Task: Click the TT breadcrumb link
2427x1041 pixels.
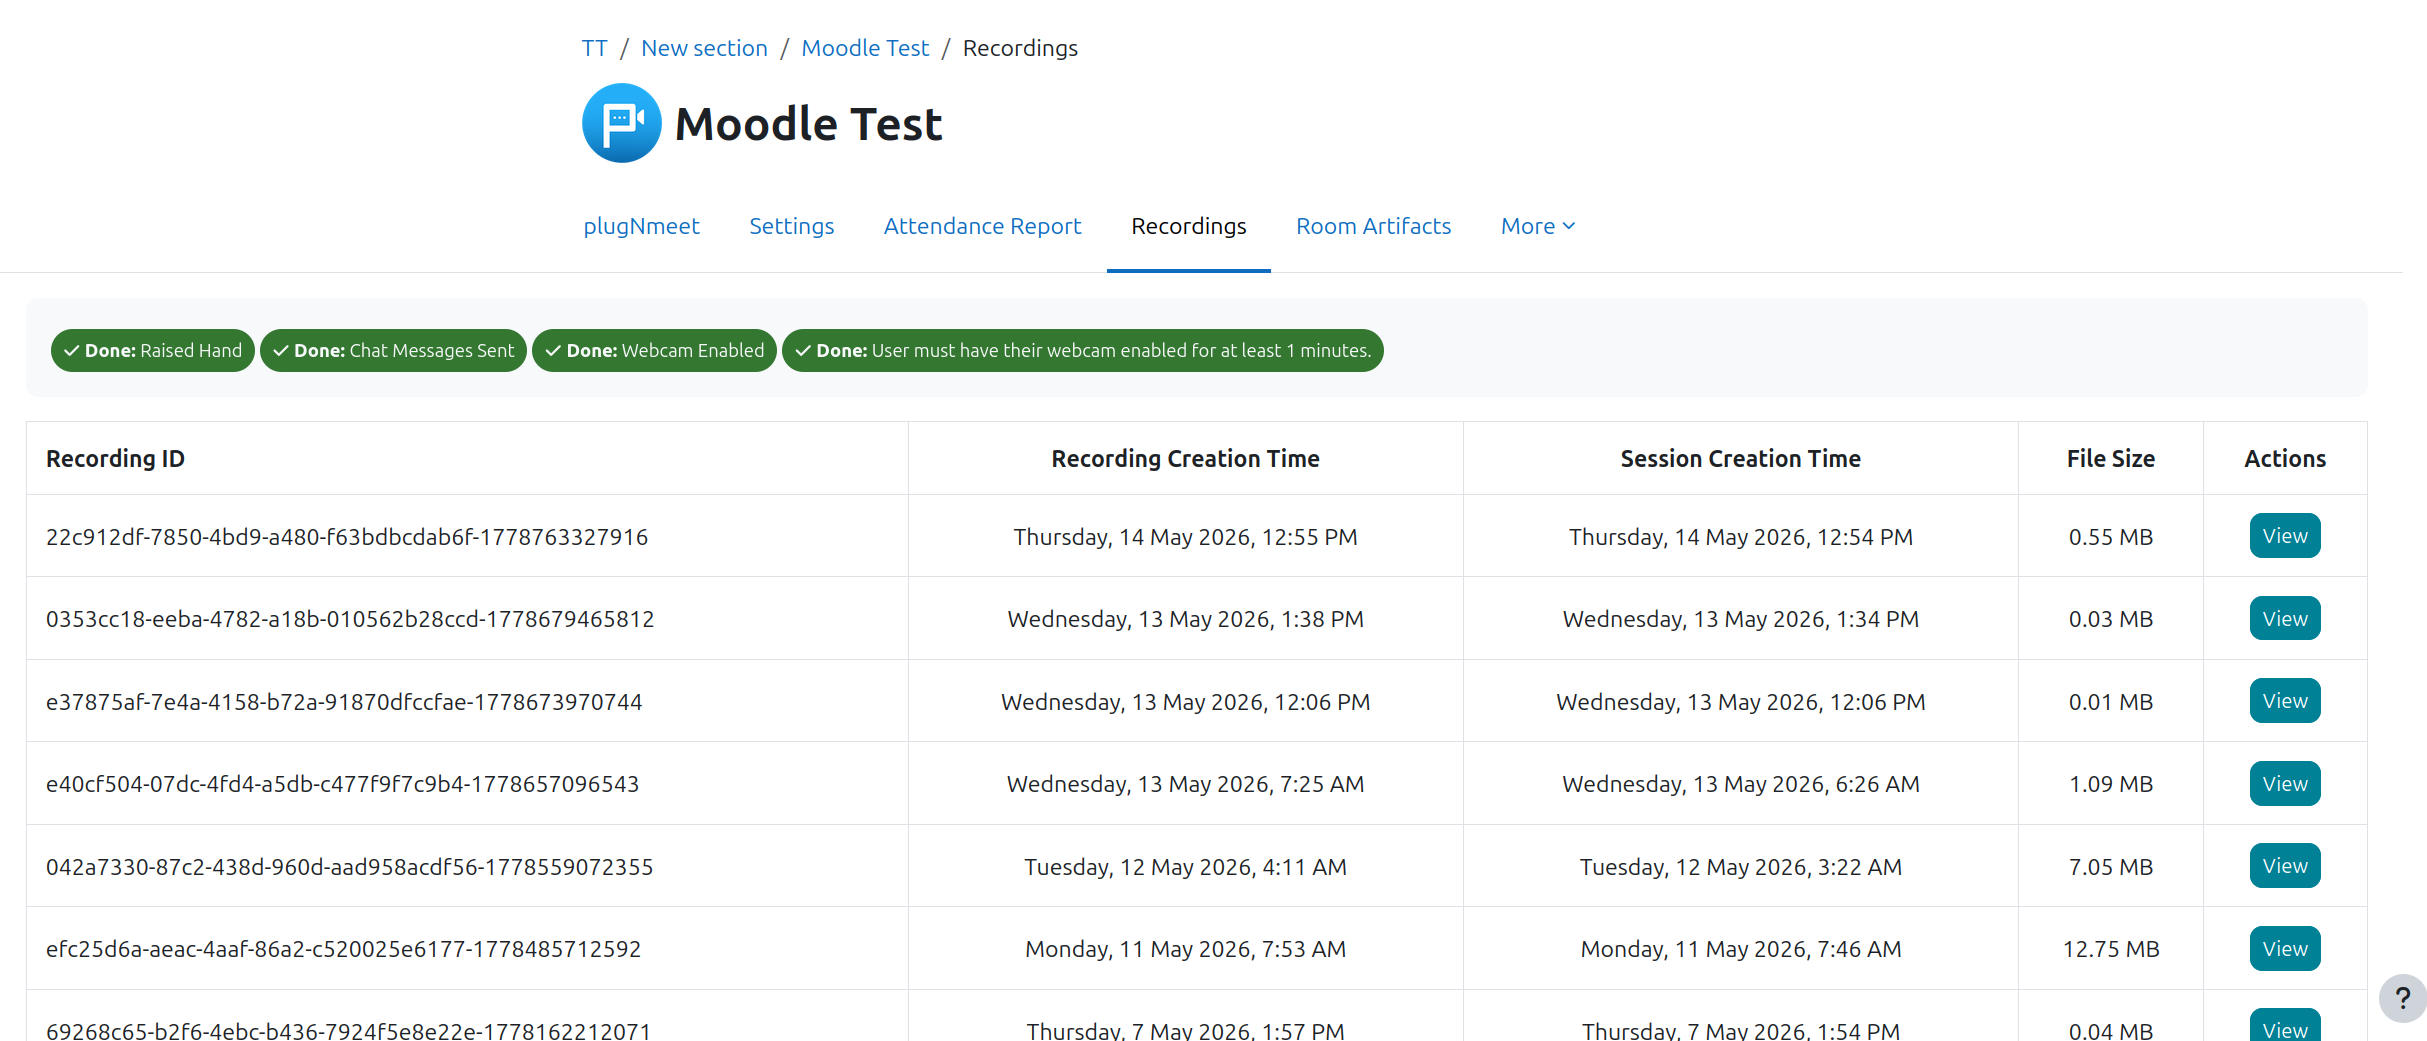Action: (x=595, y=48)
